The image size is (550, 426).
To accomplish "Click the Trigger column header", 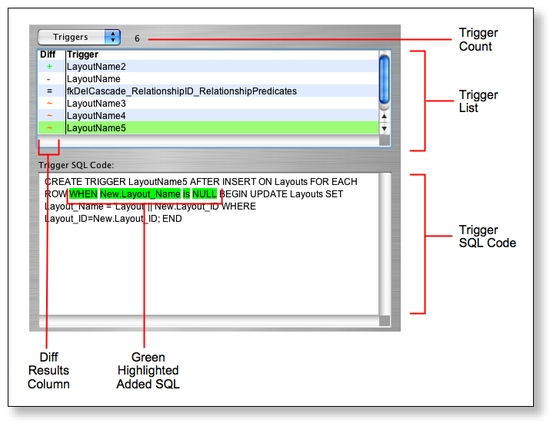I will (x=82, y=54).
